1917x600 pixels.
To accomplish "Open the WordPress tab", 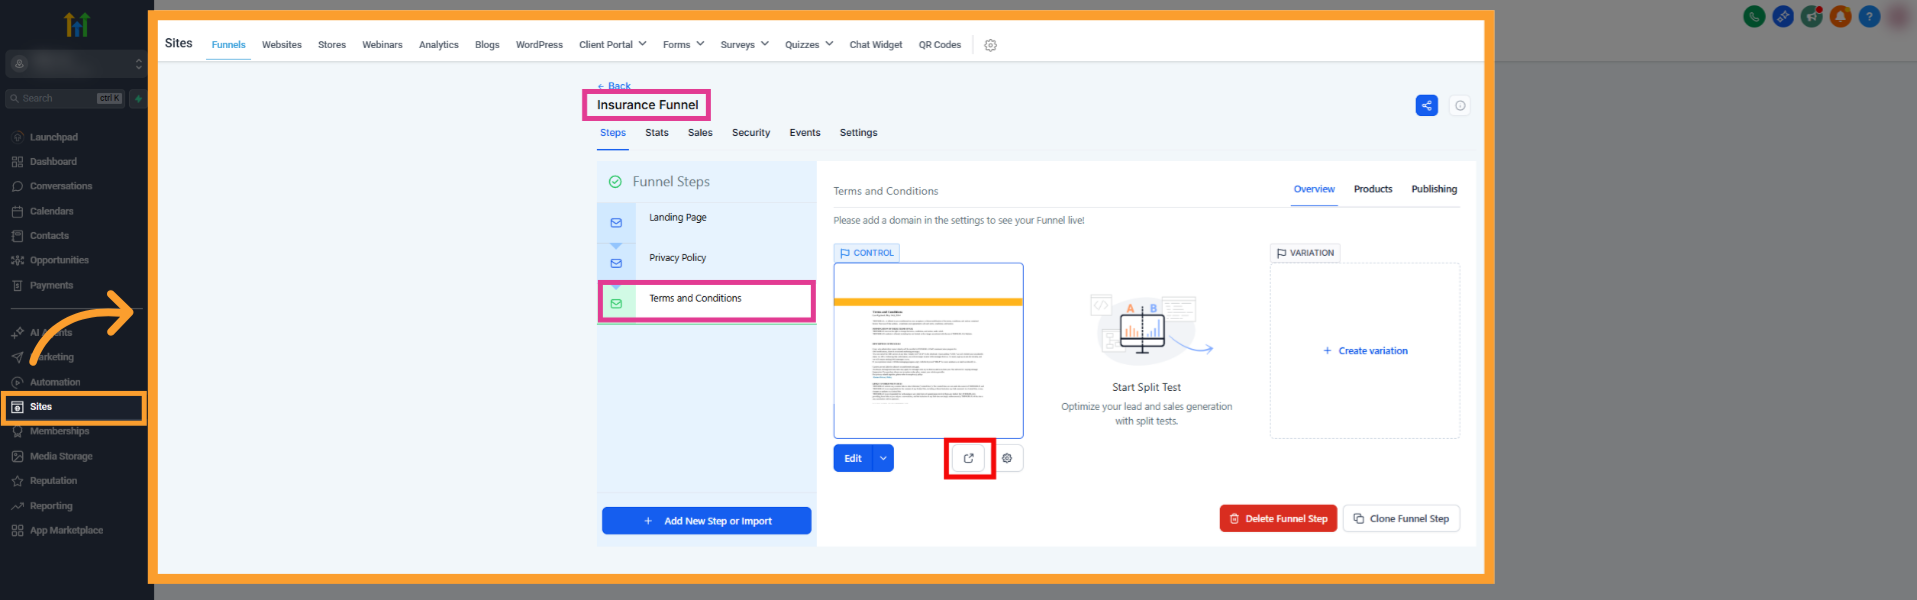I will [x=539, y=45].
